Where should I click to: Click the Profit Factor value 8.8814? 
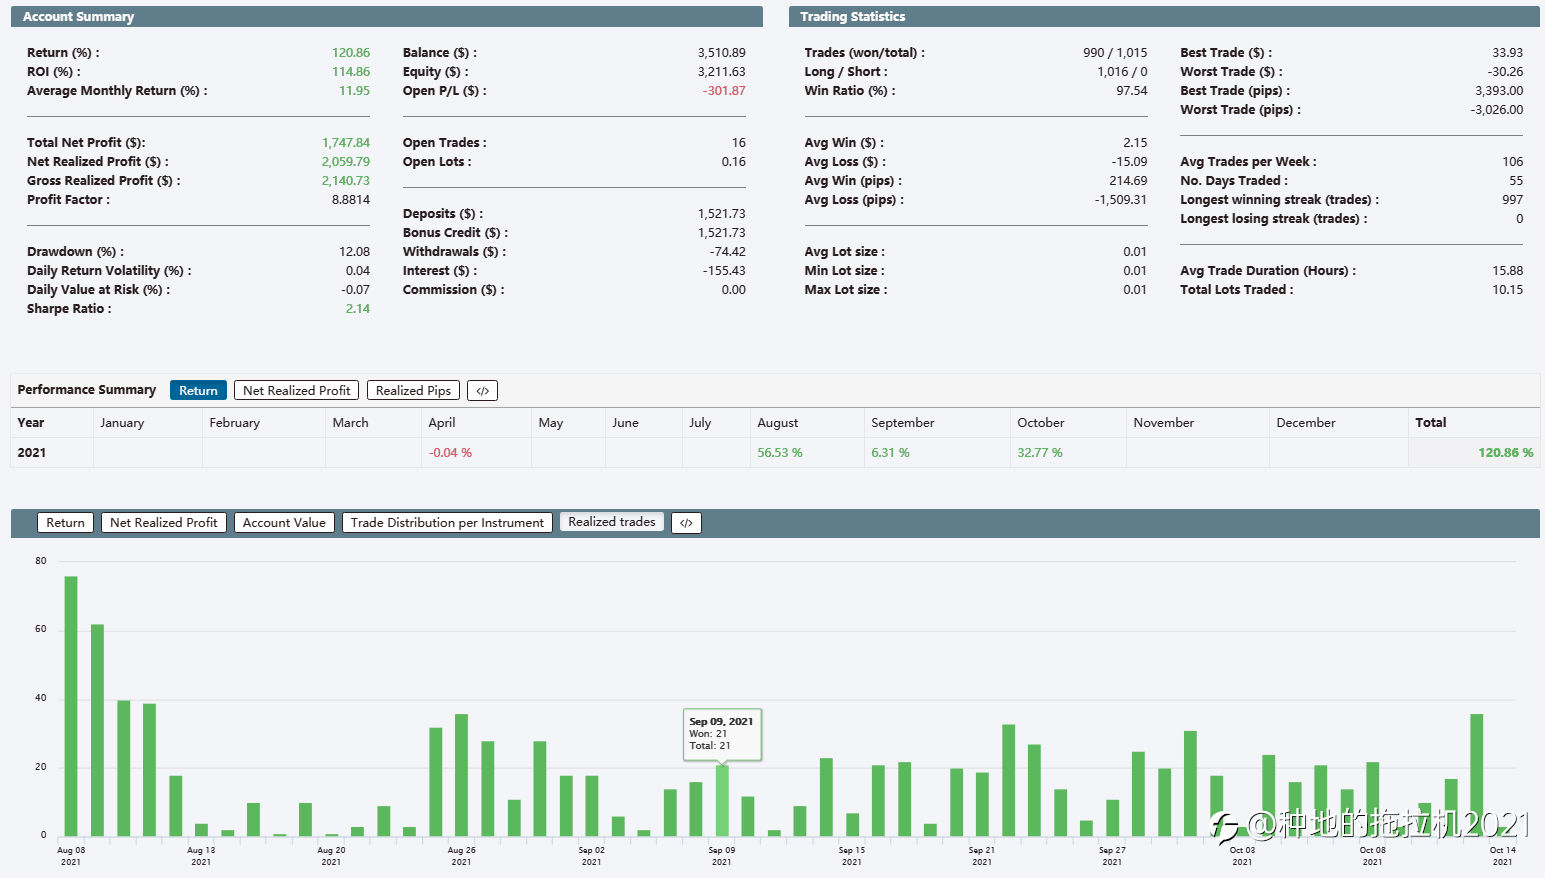click(x=351, y=200)
